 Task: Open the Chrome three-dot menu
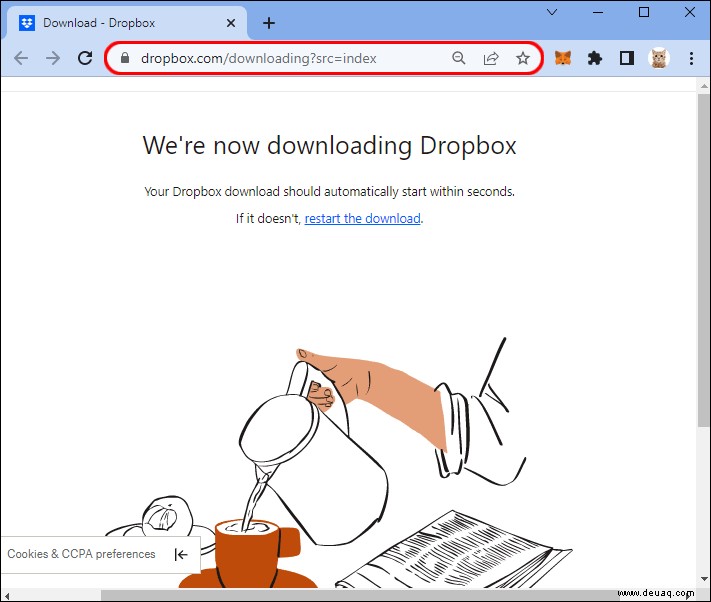coord(691,58)
